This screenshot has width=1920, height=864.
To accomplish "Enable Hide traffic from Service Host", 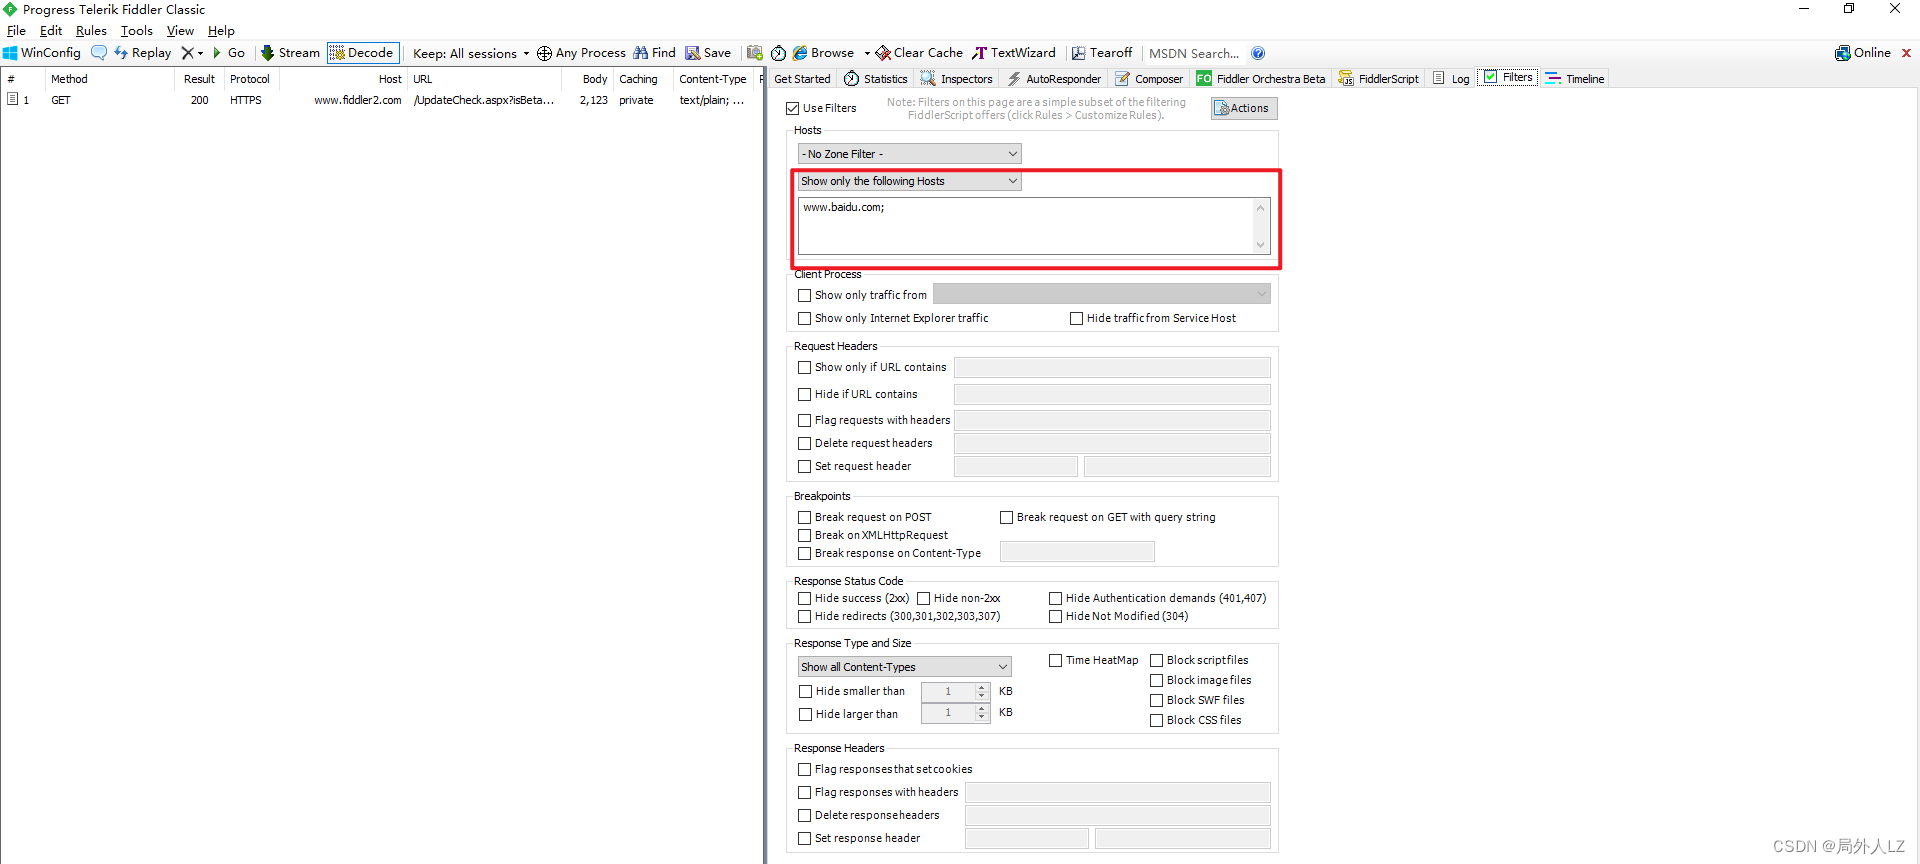I will point(1076,318).
